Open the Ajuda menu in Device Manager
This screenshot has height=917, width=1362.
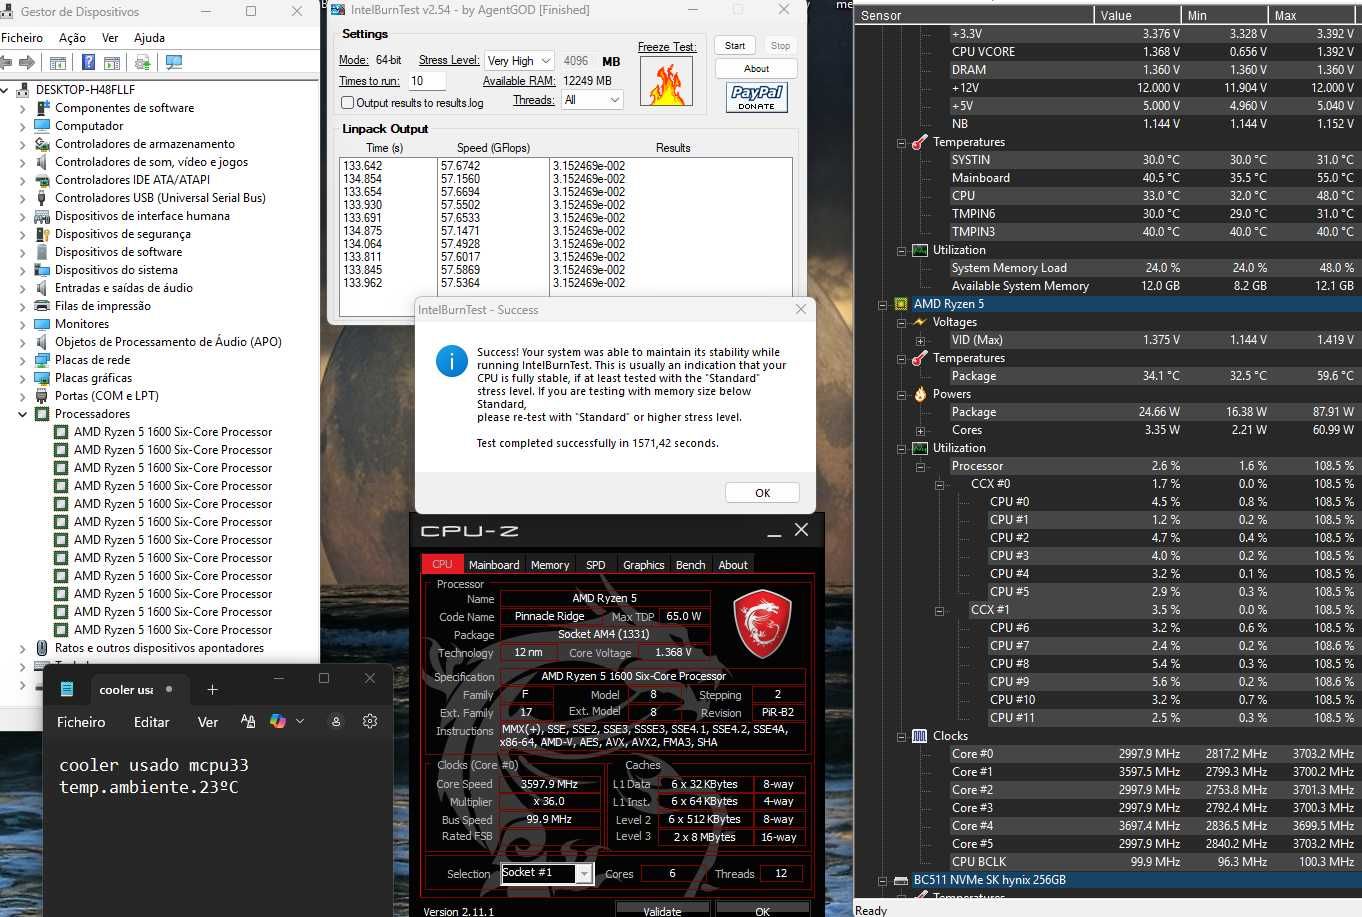(149, 38)
